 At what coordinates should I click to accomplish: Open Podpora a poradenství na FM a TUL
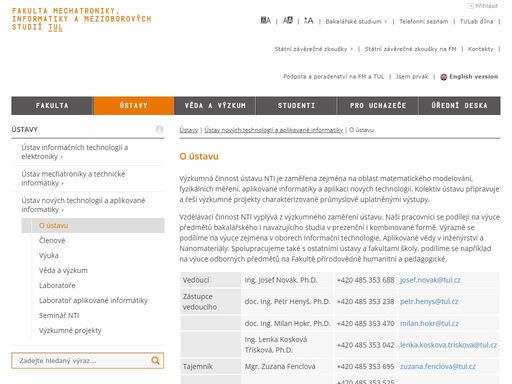pos(334,77)
